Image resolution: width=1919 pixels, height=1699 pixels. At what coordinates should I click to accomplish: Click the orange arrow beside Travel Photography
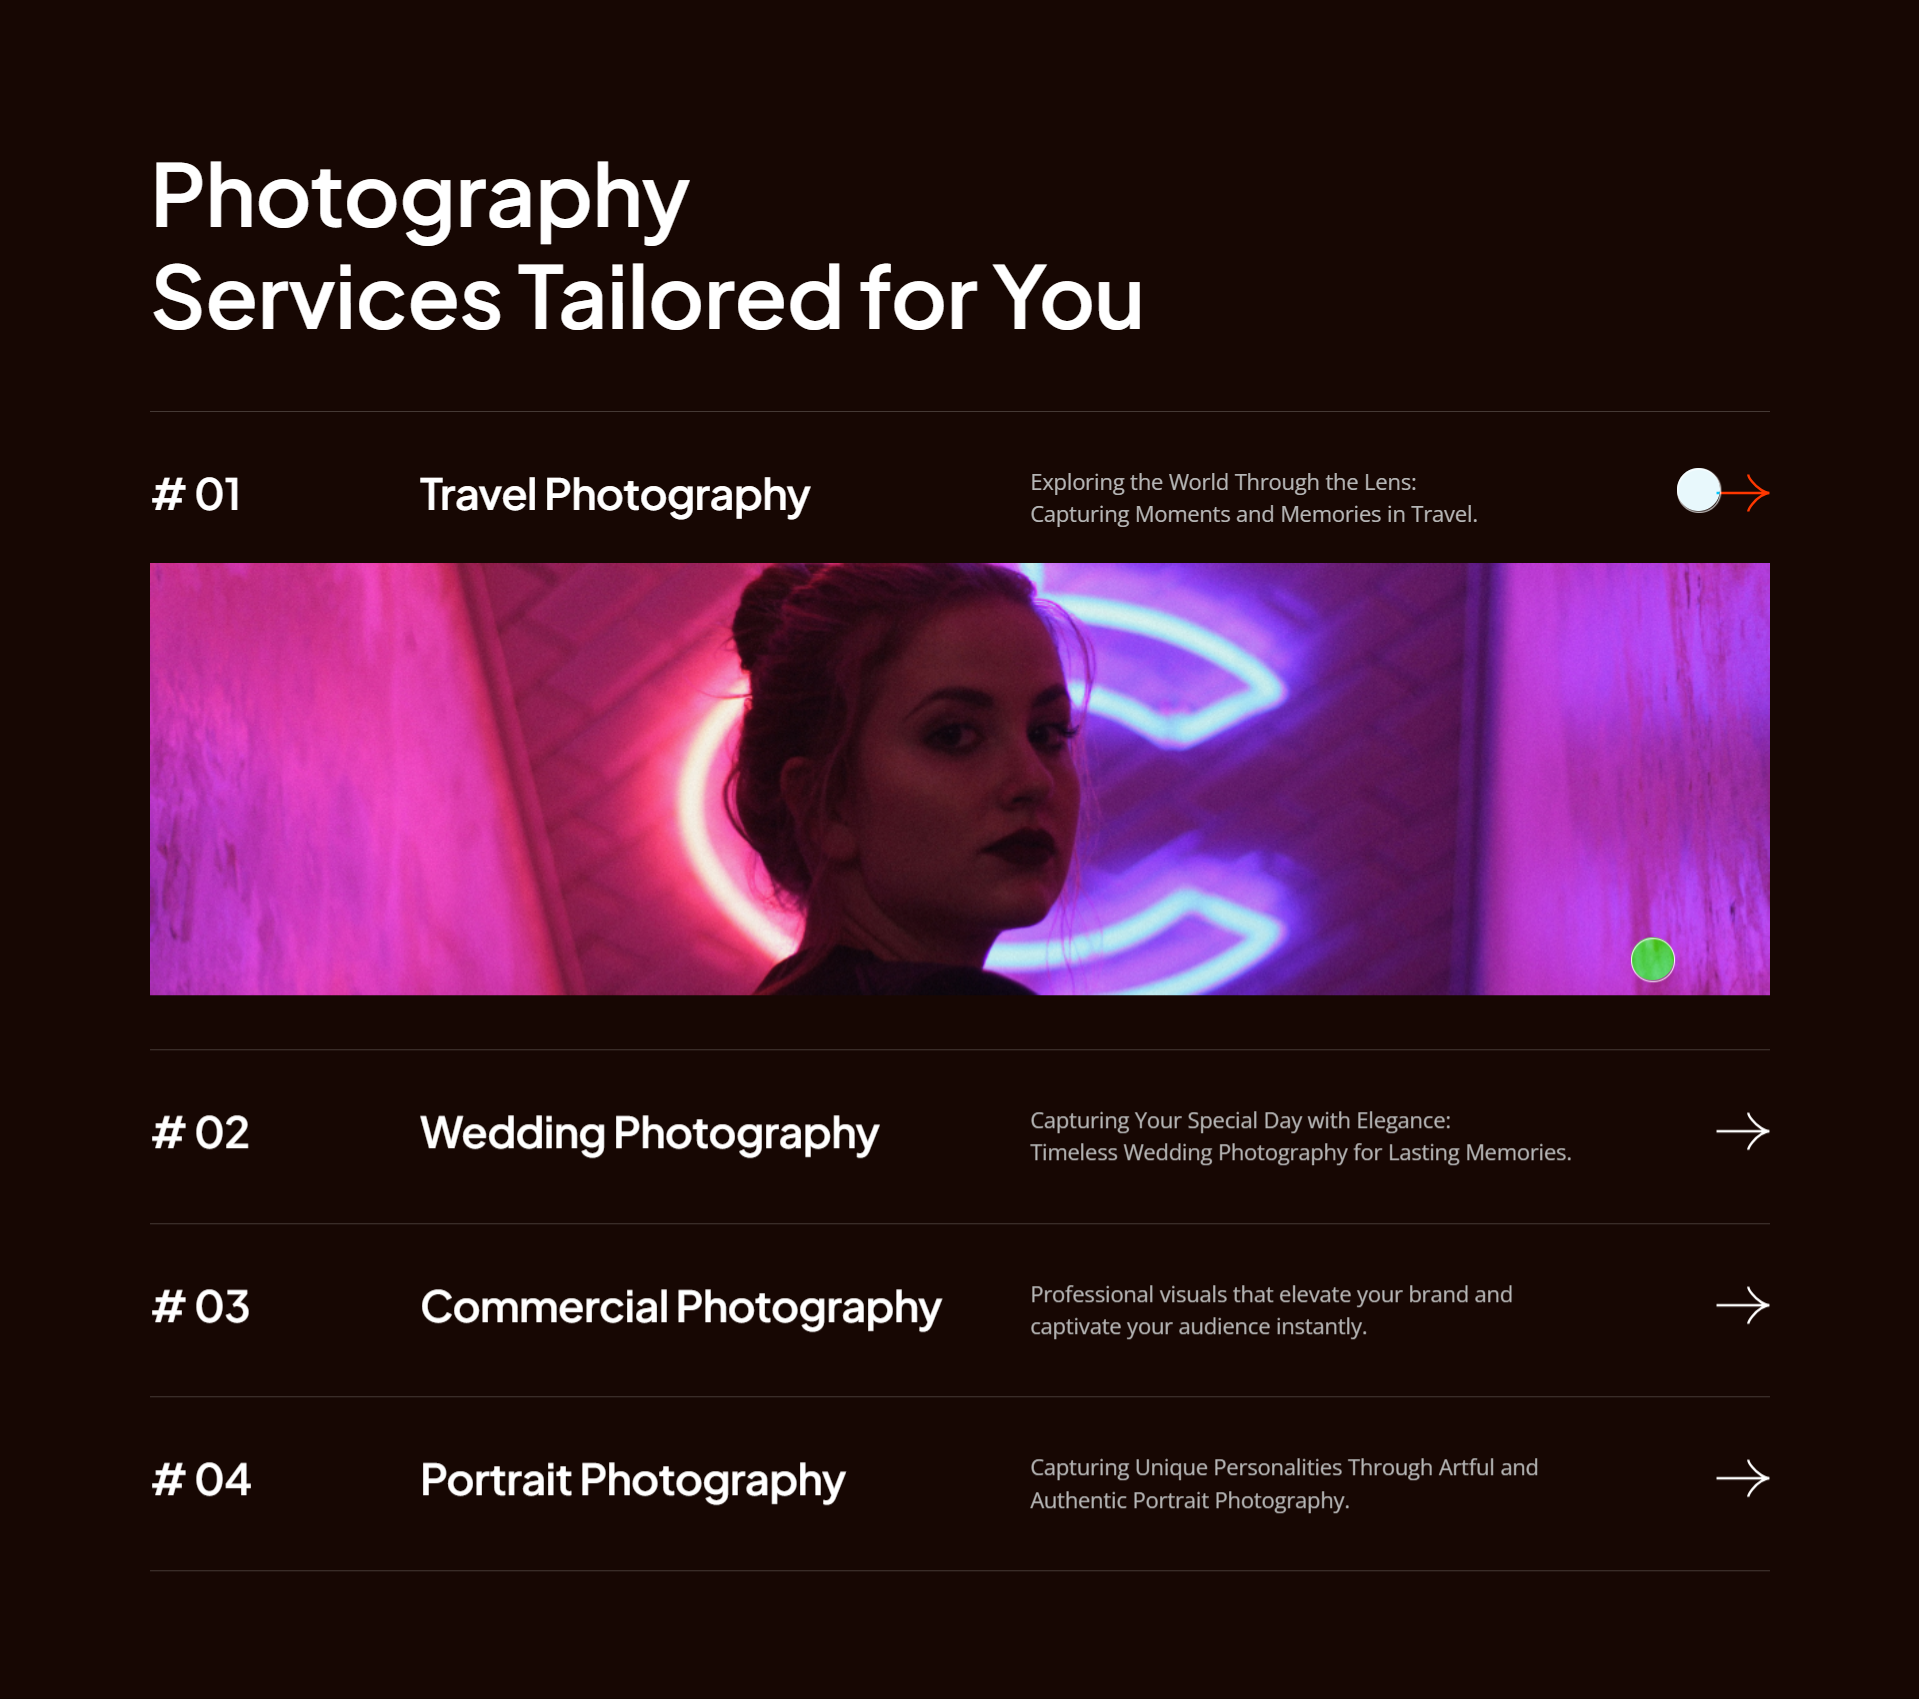coord(1745,492)
